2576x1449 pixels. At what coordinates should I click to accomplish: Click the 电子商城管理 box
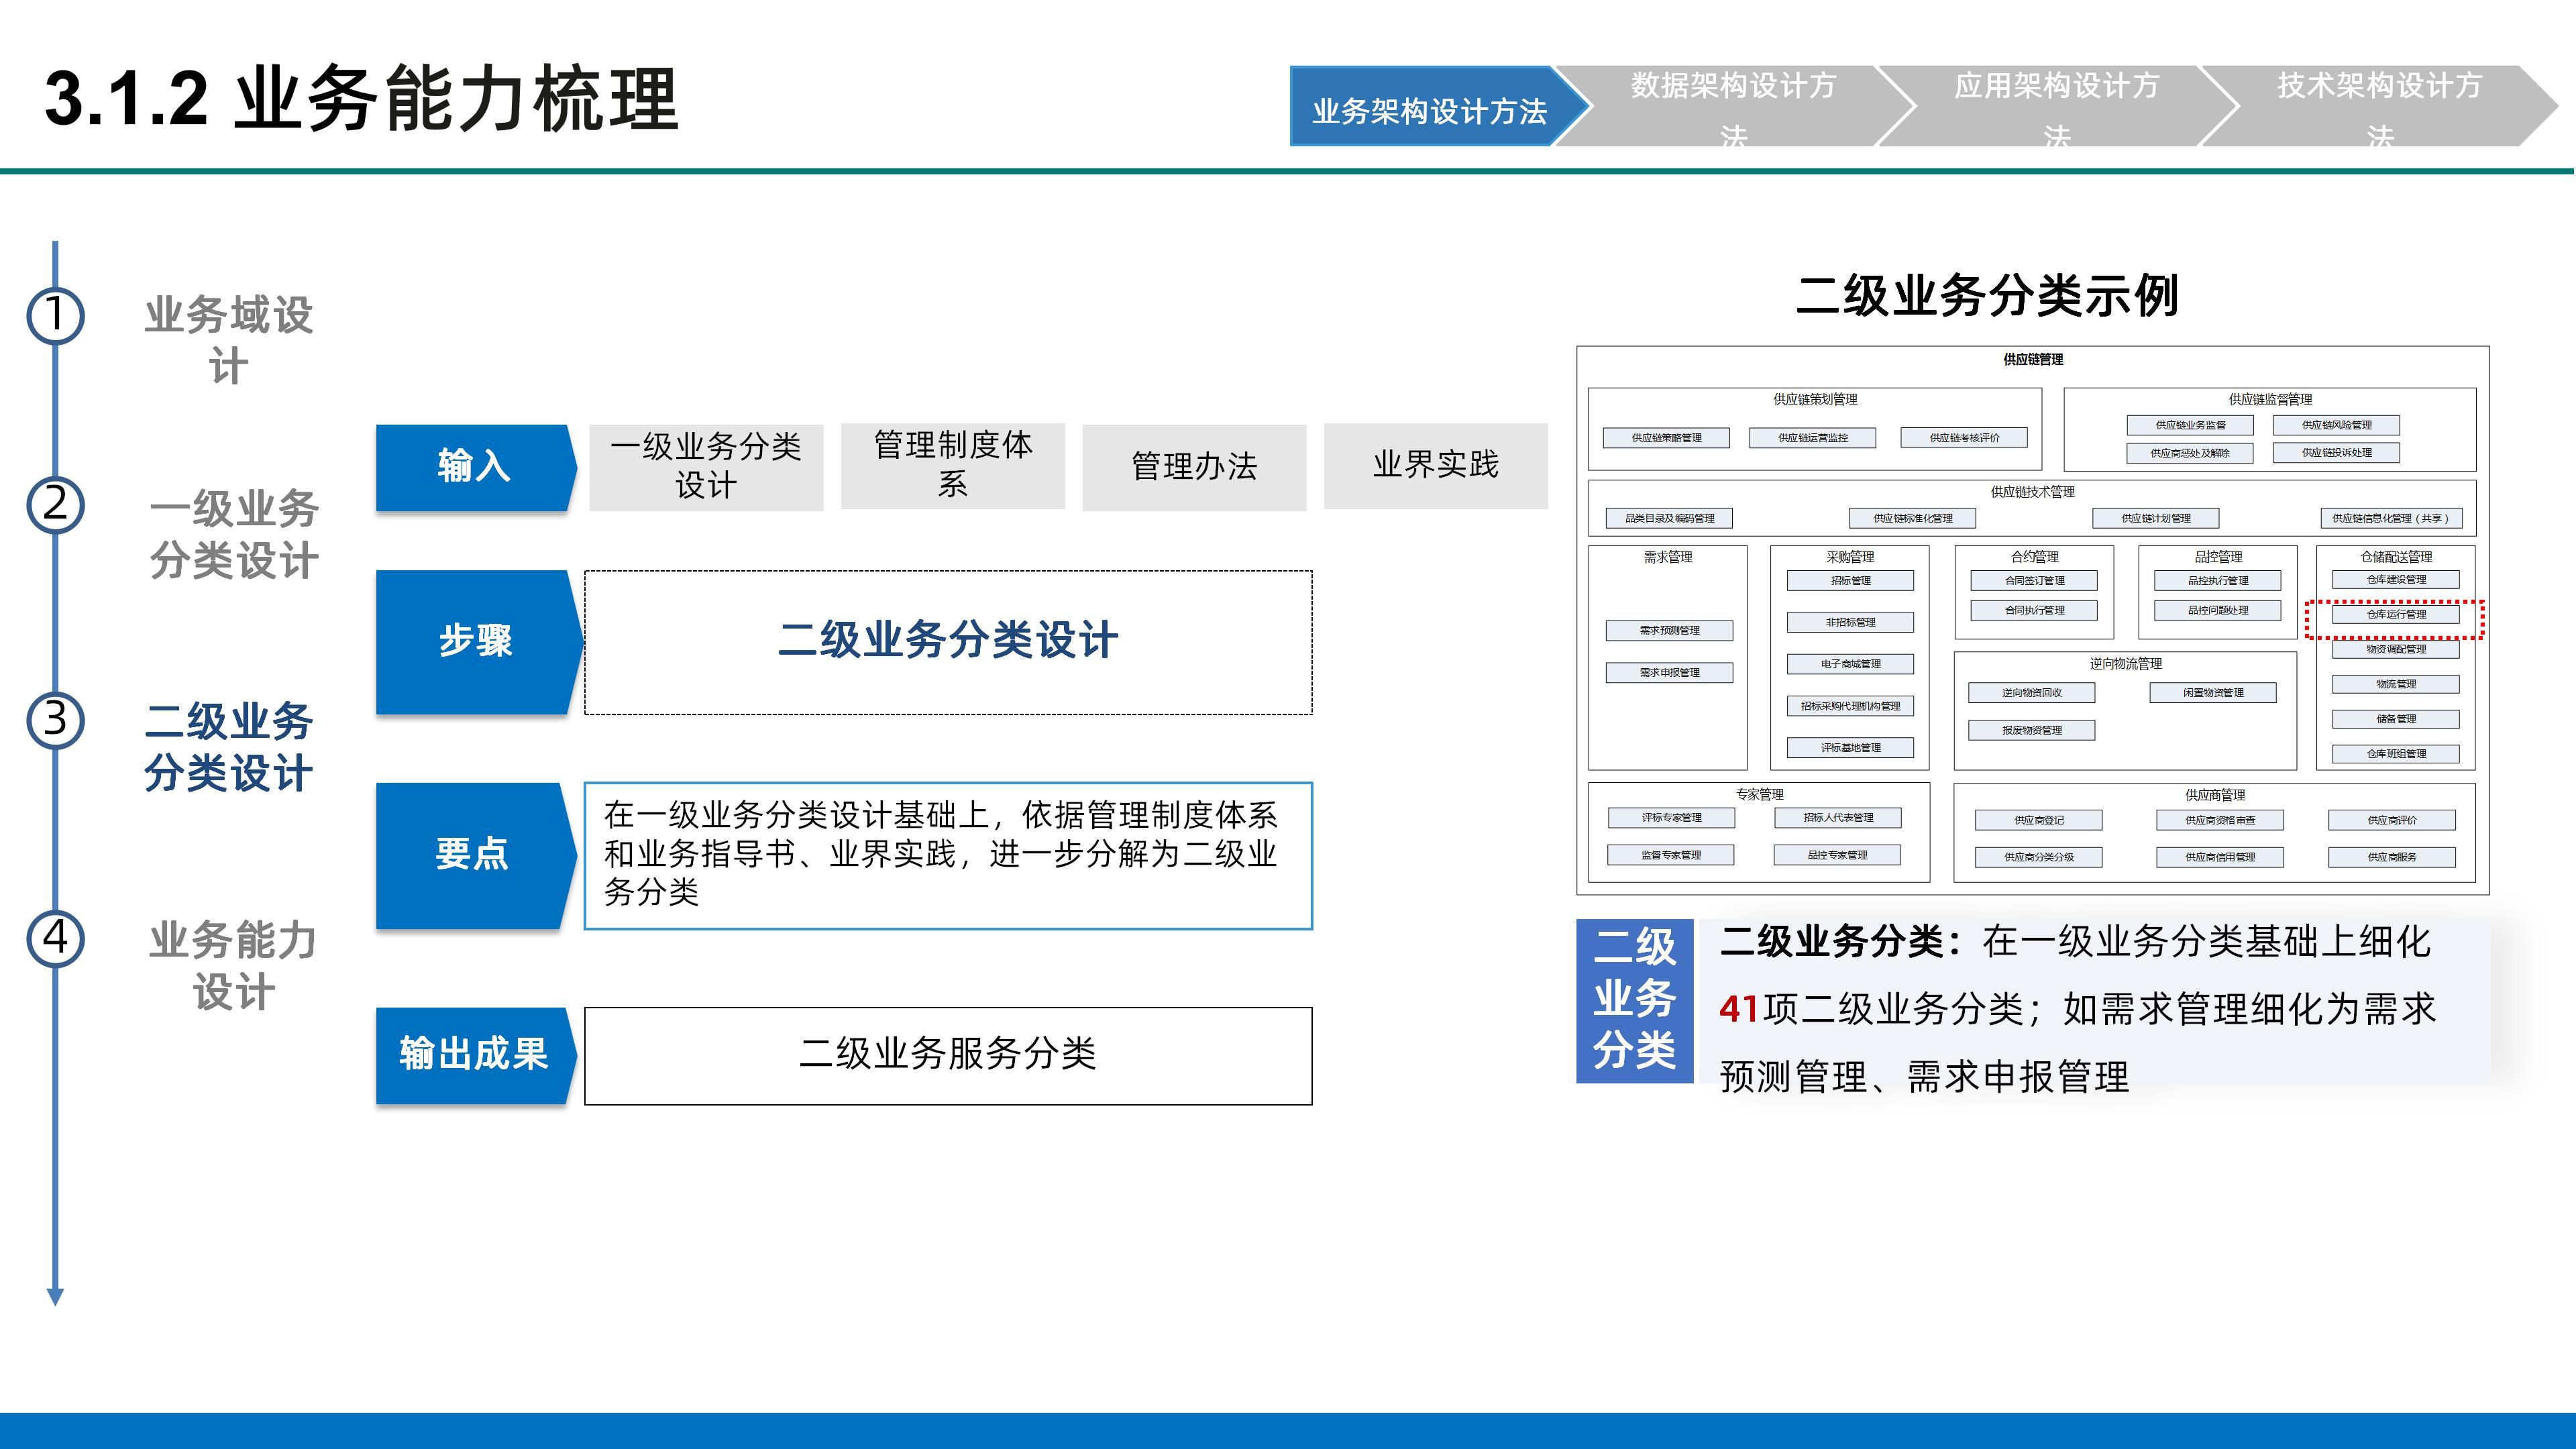(x=1850, y=664)
